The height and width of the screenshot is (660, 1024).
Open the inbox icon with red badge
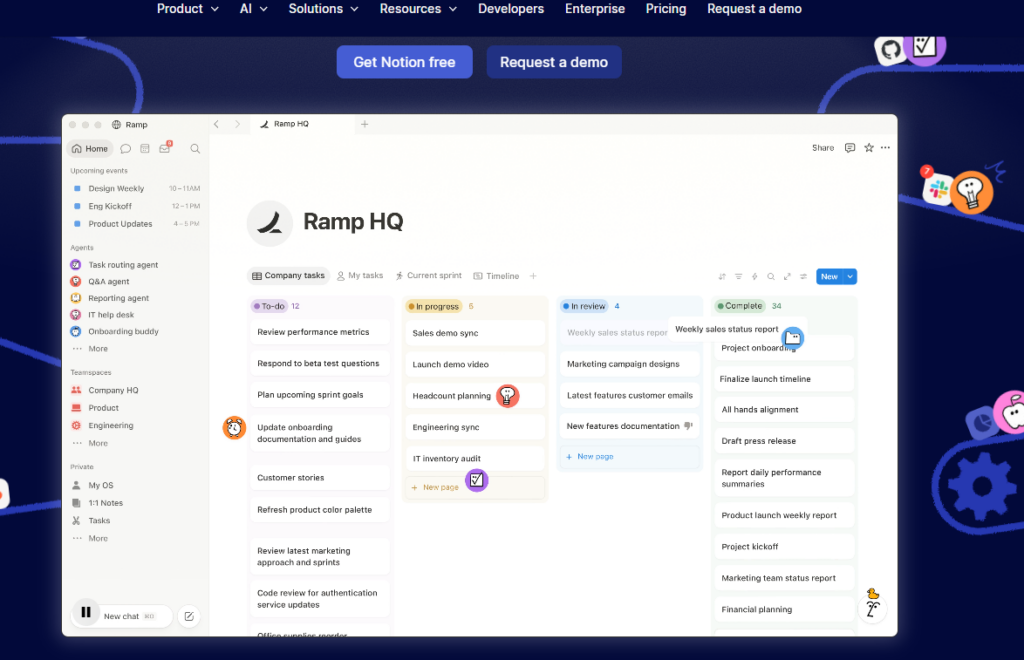(165, 148)
